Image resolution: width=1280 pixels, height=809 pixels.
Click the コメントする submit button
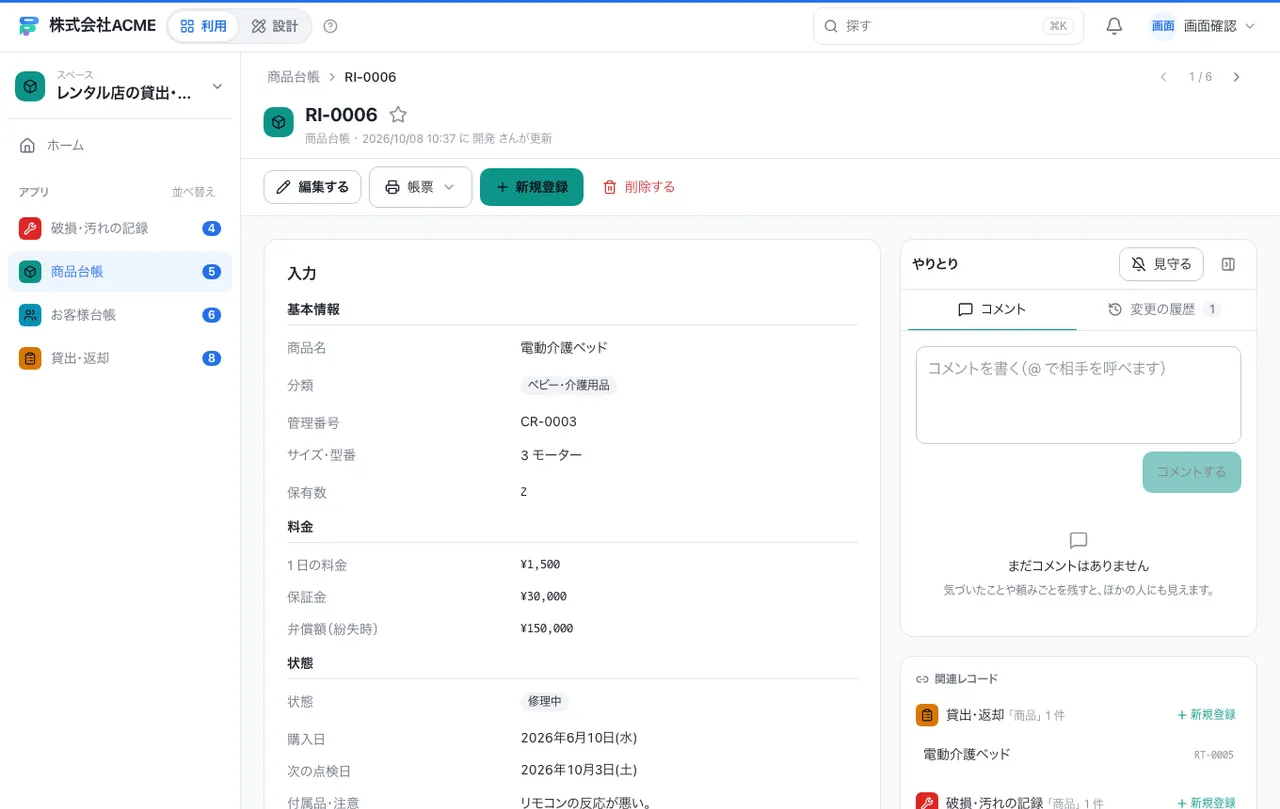(x=1191, y=472)
